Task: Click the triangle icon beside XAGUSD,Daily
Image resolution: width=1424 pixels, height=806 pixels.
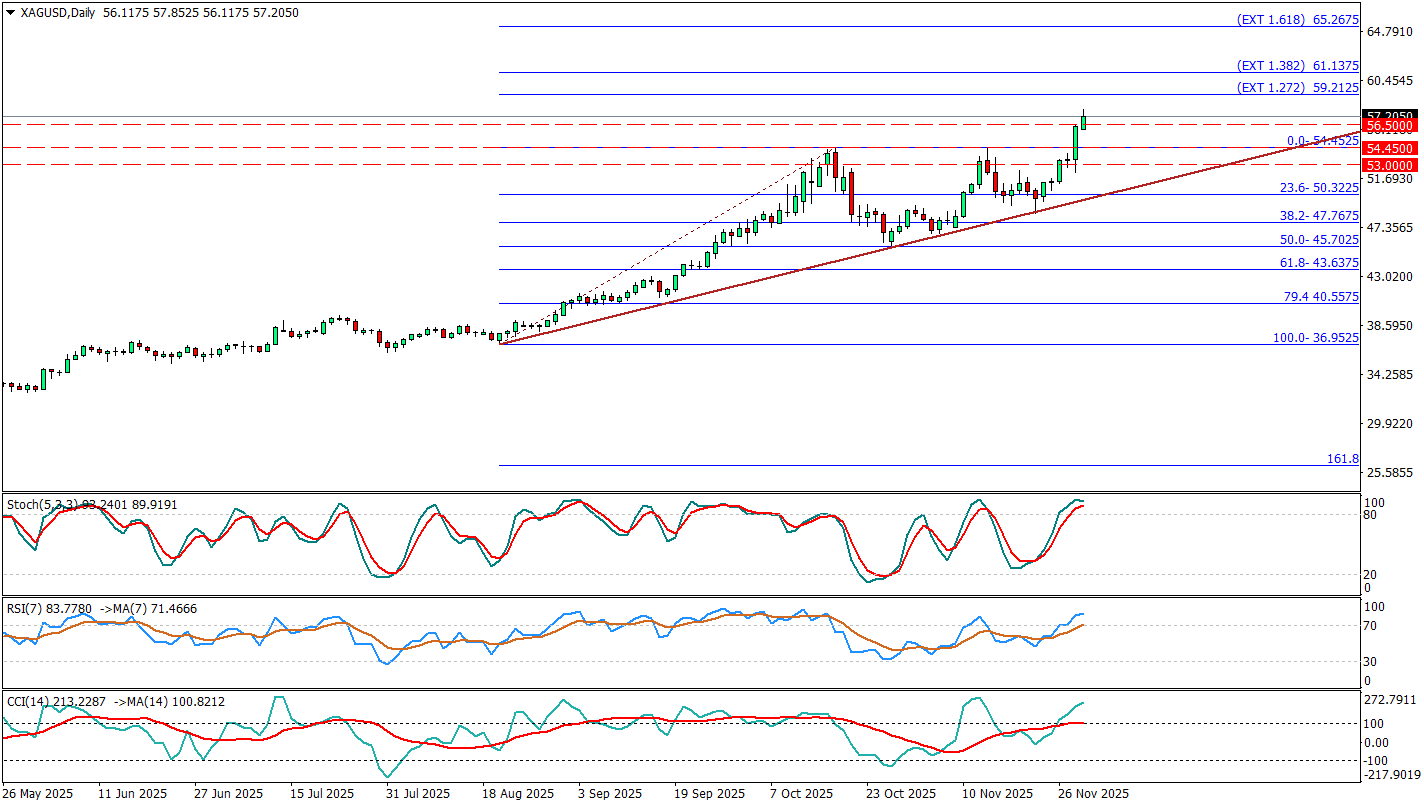Action: pos(11,13)
